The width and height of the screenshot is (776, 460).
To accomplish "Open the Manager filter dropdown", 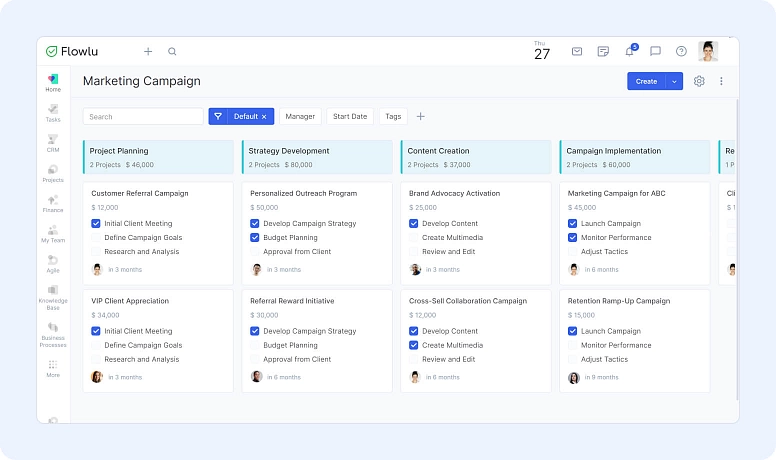I will (300, 116).
